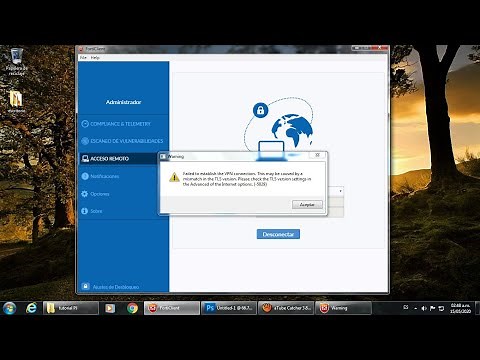This screenshot has height=360, width=480.
Task: Launch Internet Explorer from taskbar
Action: pos(31,308)
